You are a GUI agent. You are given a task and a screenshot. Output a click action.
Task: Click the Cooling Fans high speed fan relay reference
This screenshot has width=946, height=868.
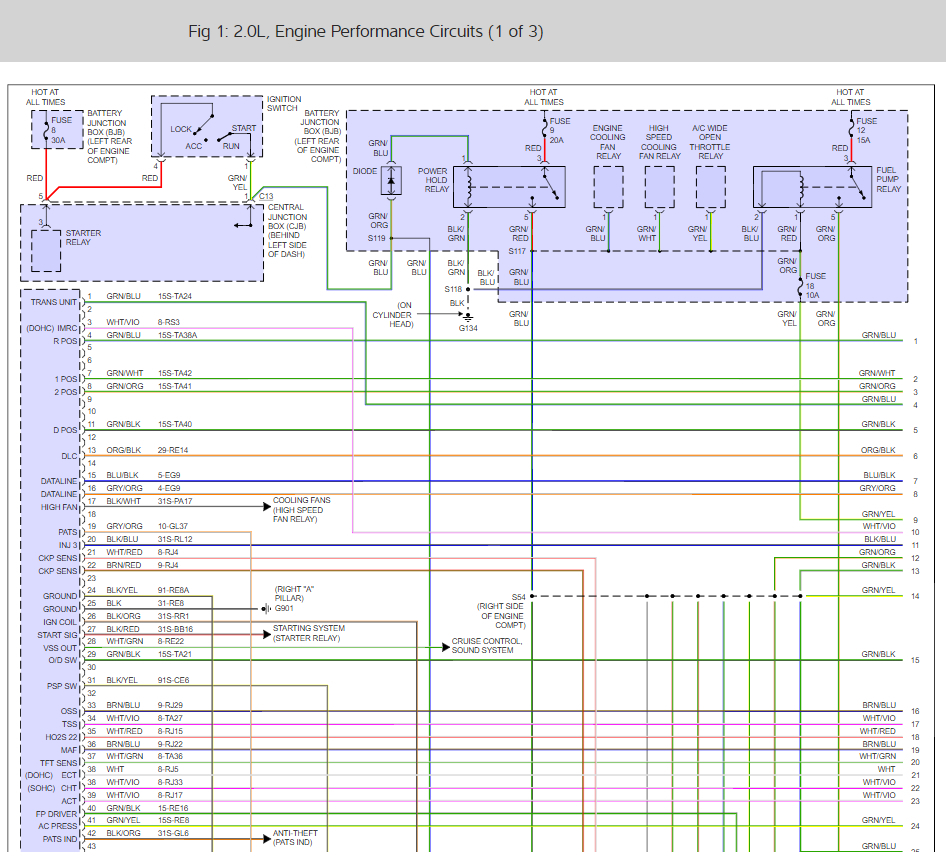click(301, 511)
